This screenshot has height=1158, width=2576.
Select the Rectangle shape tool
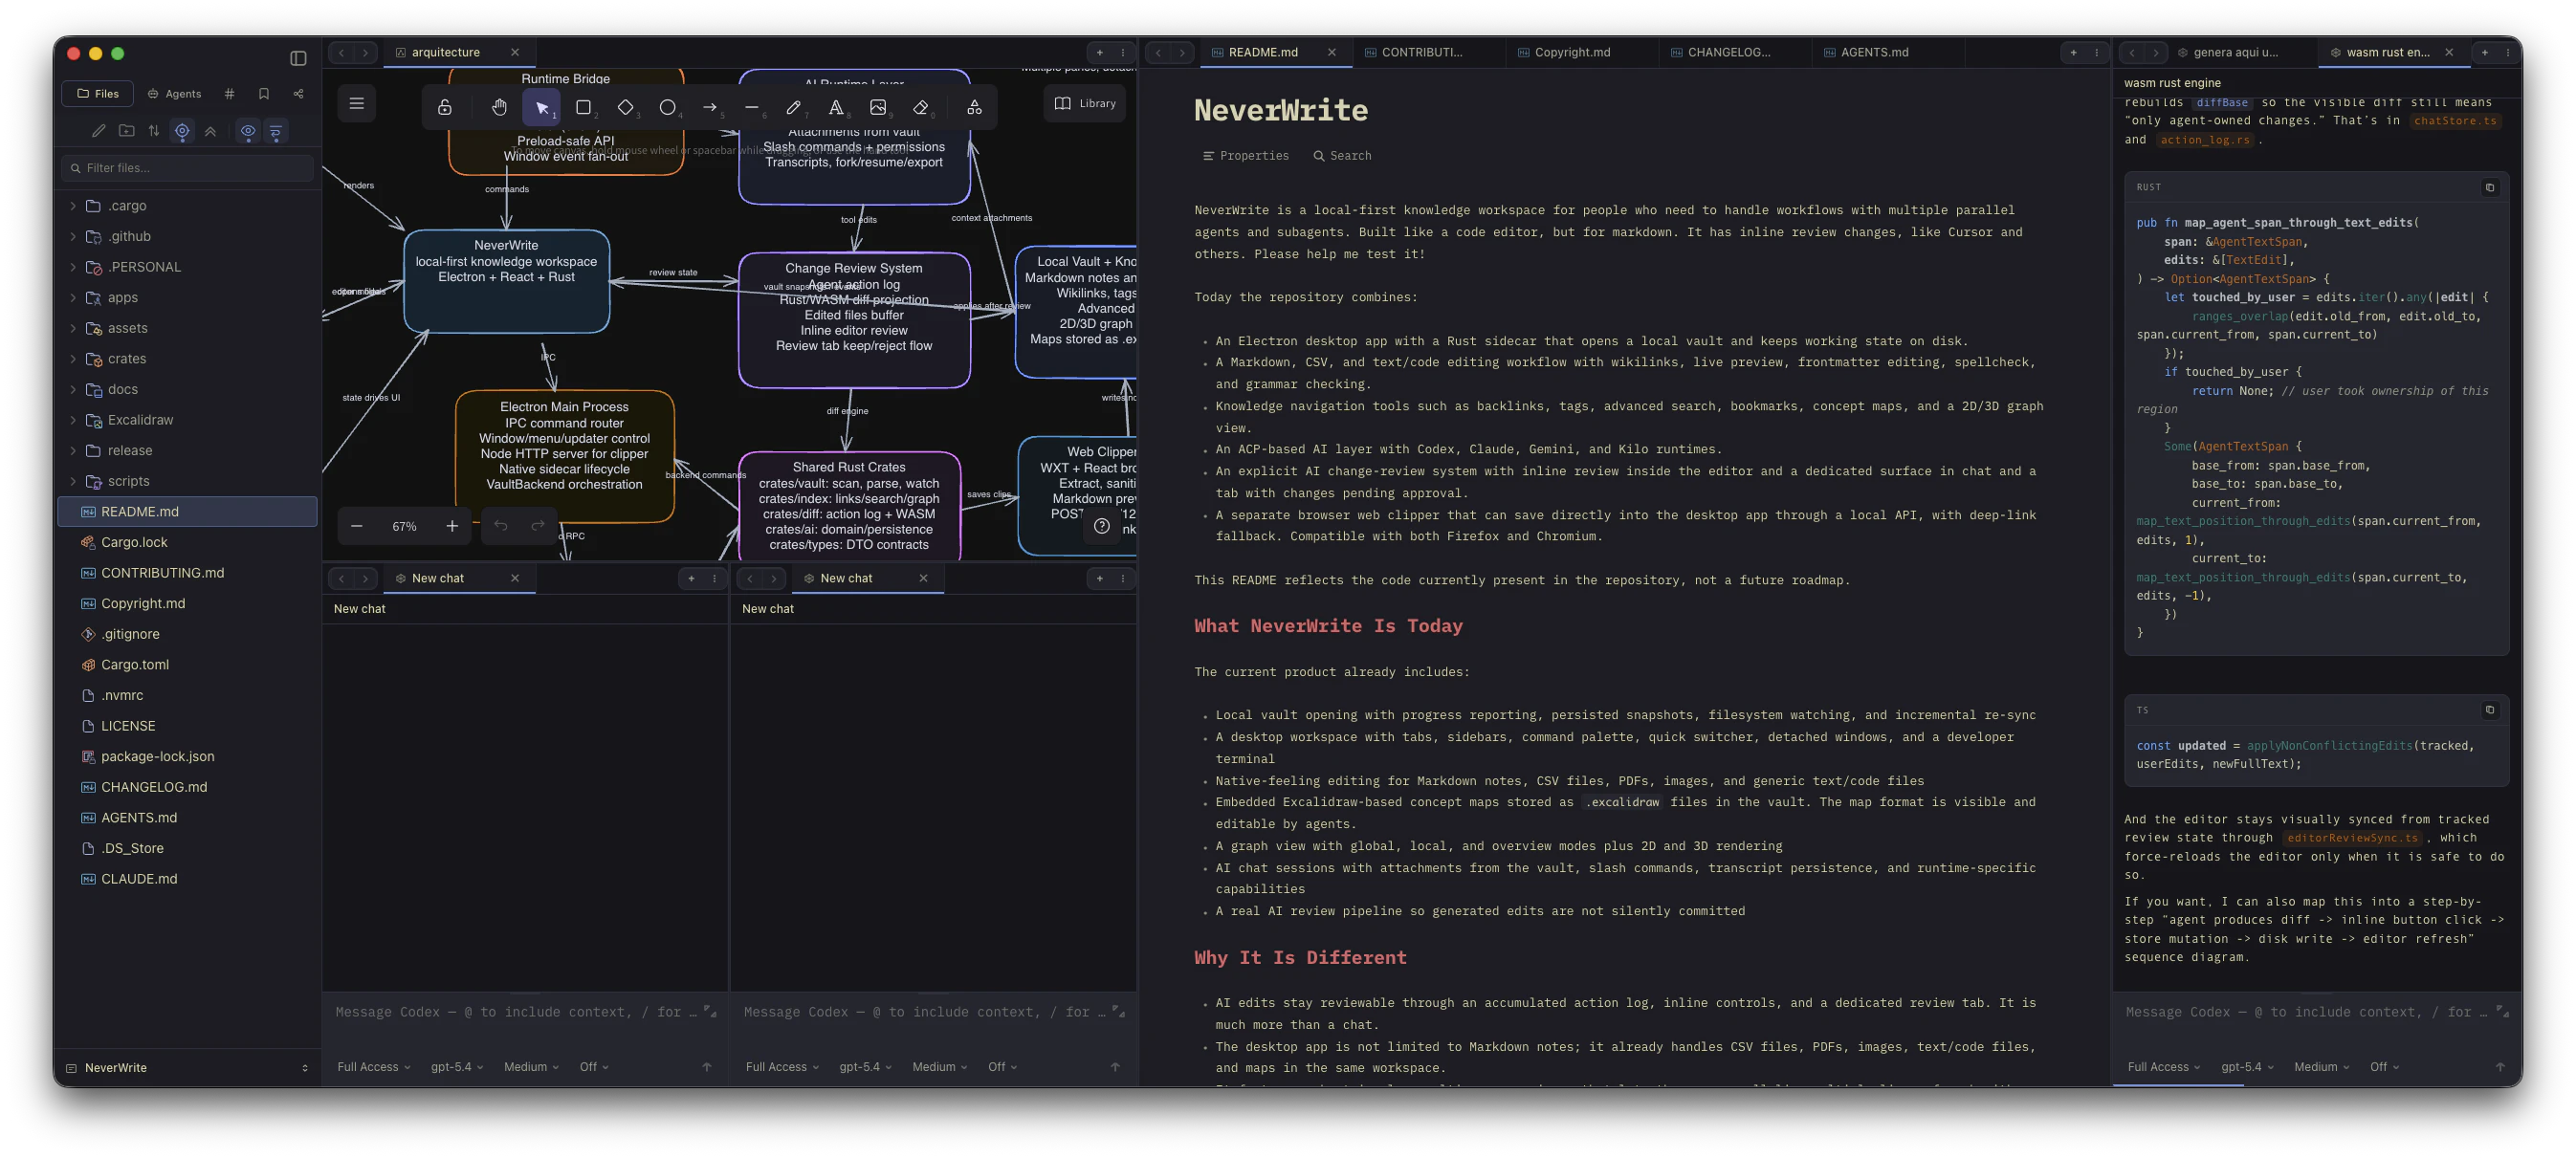click(584, 107)
